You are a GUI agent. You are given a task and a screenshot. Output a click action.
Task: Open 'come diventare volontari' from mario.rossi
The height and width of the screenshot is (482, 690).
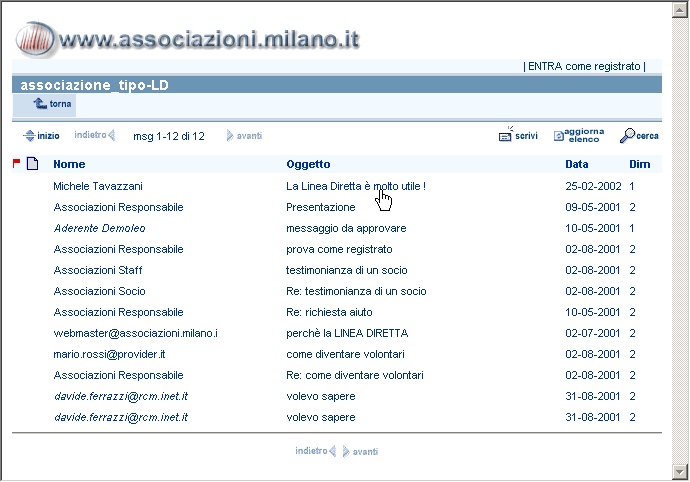(x=345, y=354)
